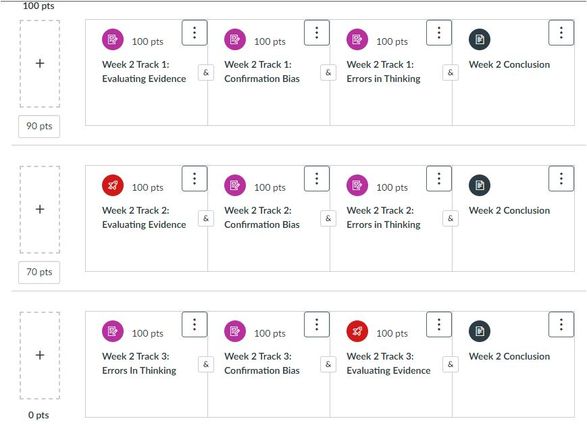Open options menu for second-row Week 2 Conclusion

pyautogui.click(x=561, y=179)
